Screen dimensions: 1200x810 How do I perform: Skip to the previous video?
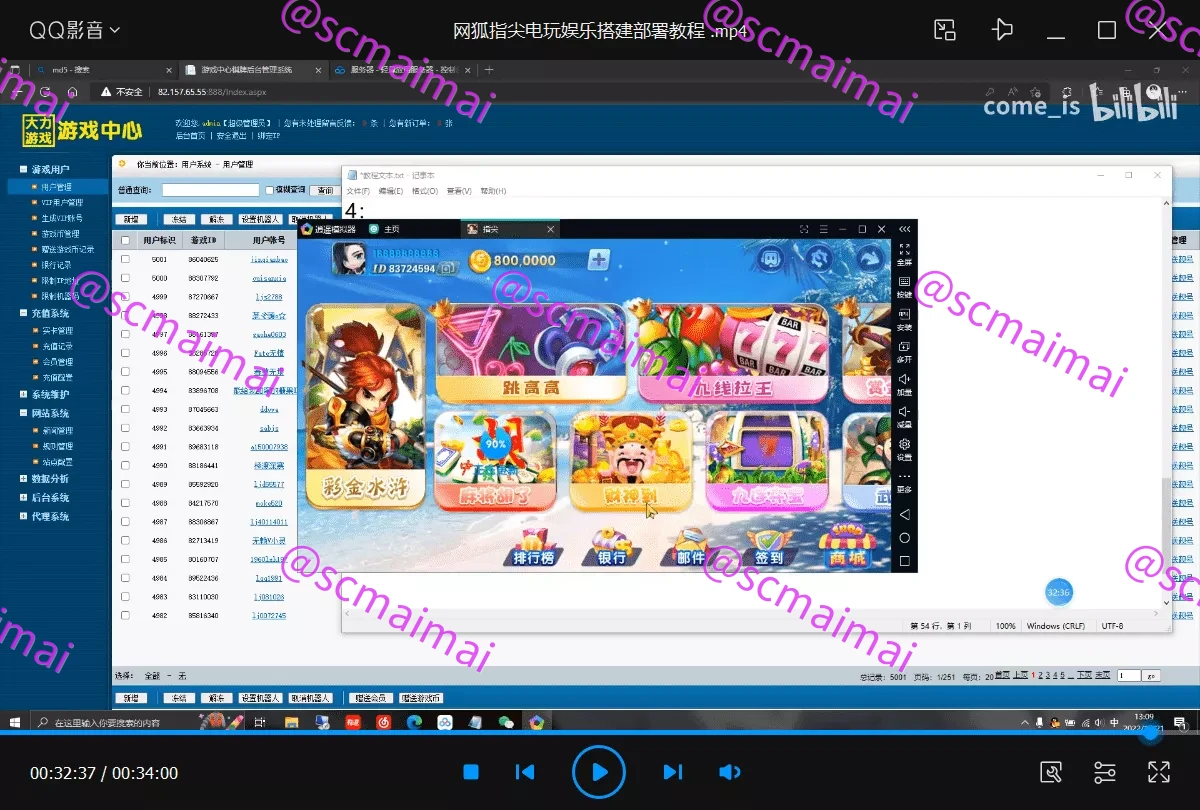(x=524, y=772)
